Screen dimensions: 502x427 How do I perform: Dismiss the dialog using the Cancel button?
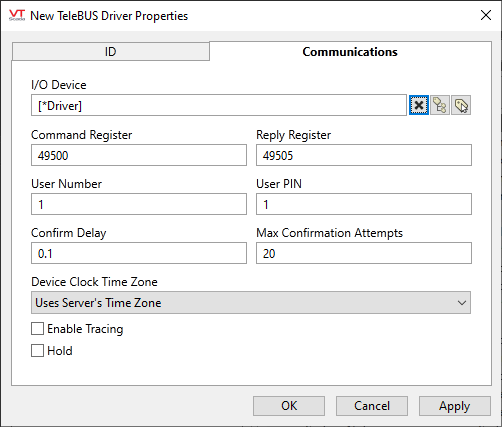(x=372, y=406)
